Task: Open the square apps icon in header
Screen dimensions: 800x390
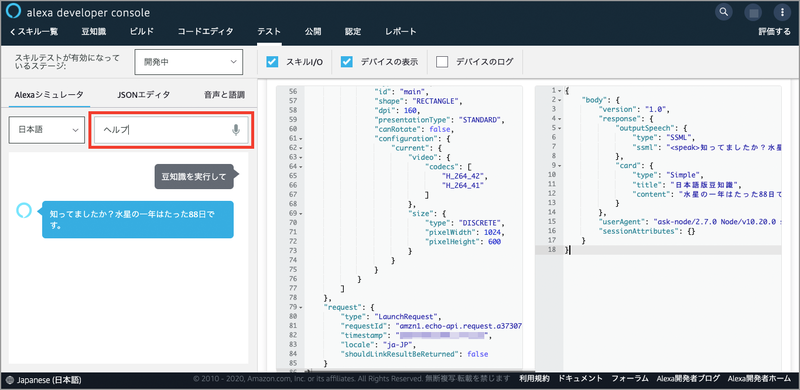Action: (x=753, y=12)
